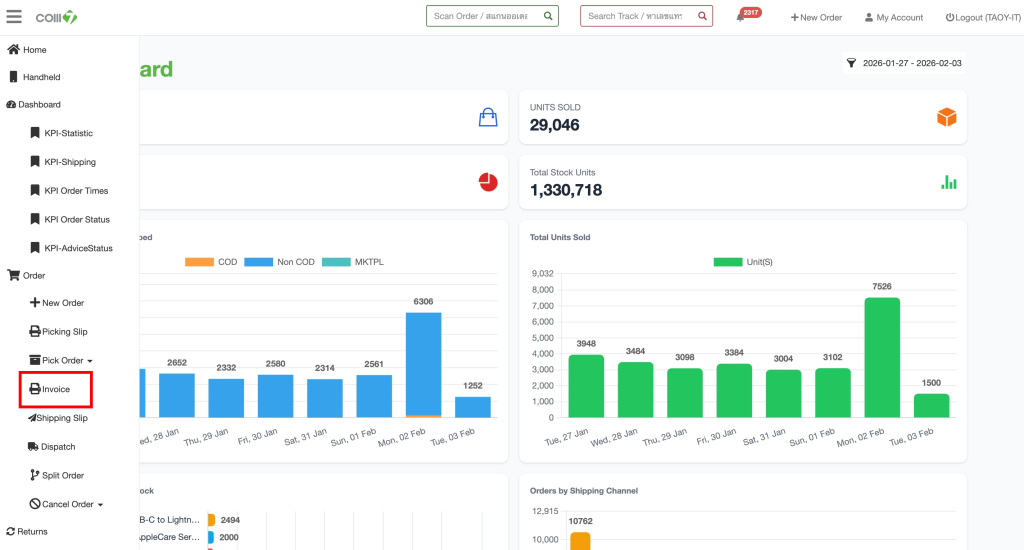Screen dimensions: 1024x550
Task: Open Invoice in the Order menu
Action: coord(56,389)
